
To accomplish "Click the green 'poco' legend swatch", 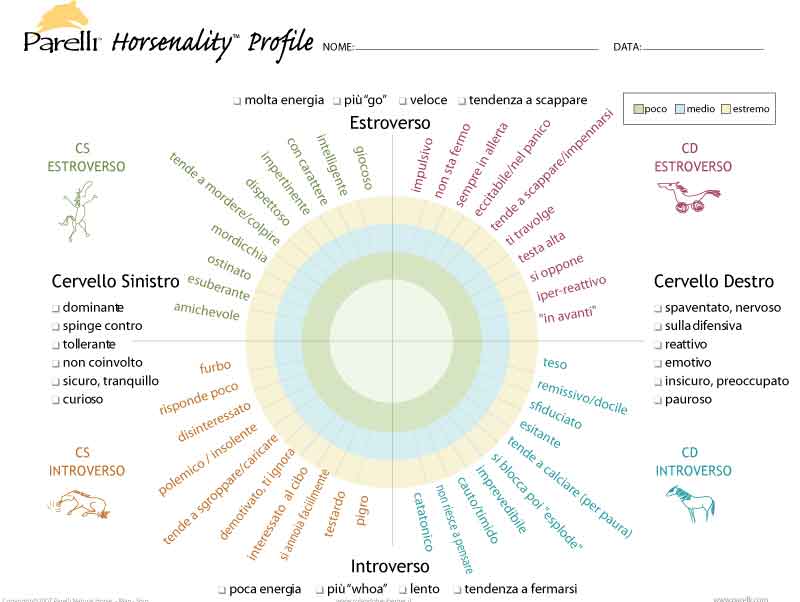I will [x=638, y=109].
